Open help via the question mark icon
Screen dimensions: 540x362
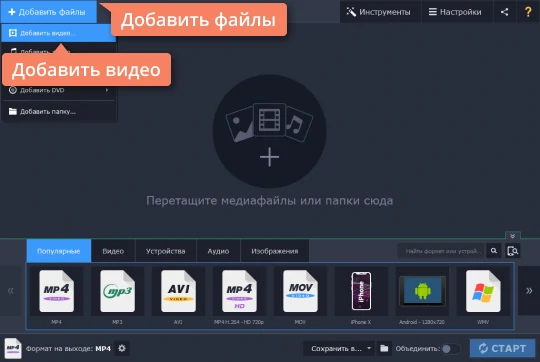pyautogui.click(x=528, y=12)
